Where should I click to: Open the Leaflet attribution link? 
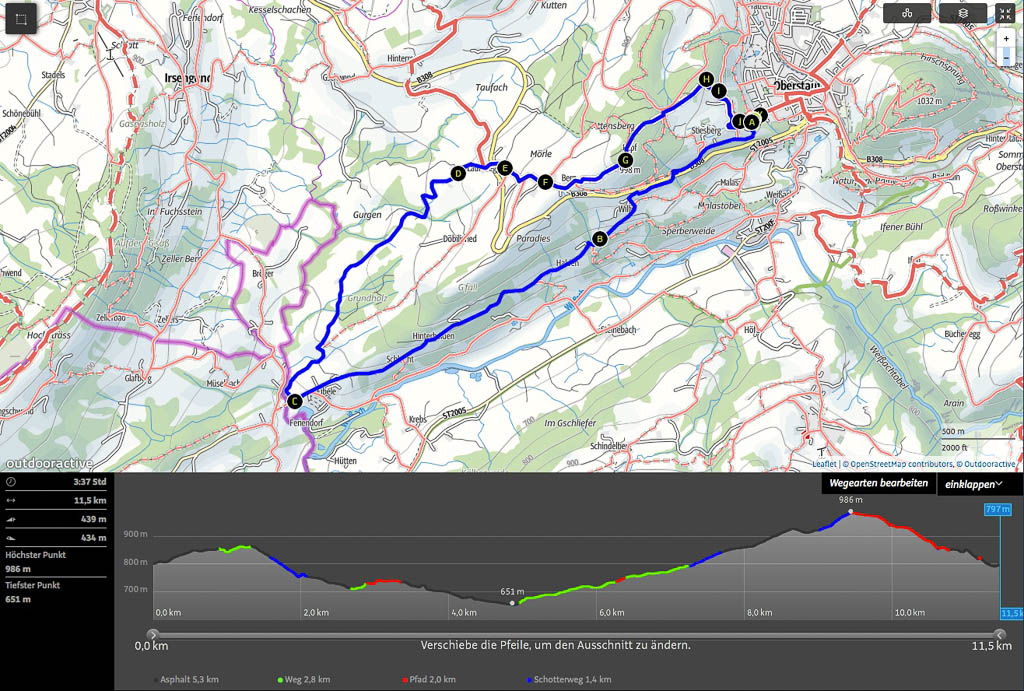point(824,464)
